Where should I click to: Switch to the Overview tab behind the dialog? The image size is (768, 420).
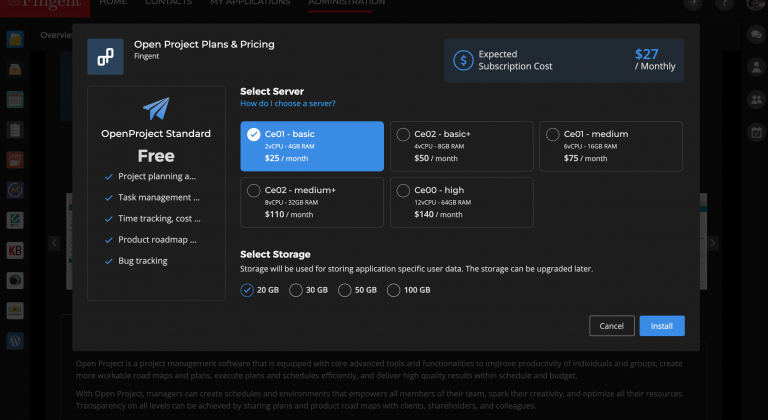click(x=56, y=35)
